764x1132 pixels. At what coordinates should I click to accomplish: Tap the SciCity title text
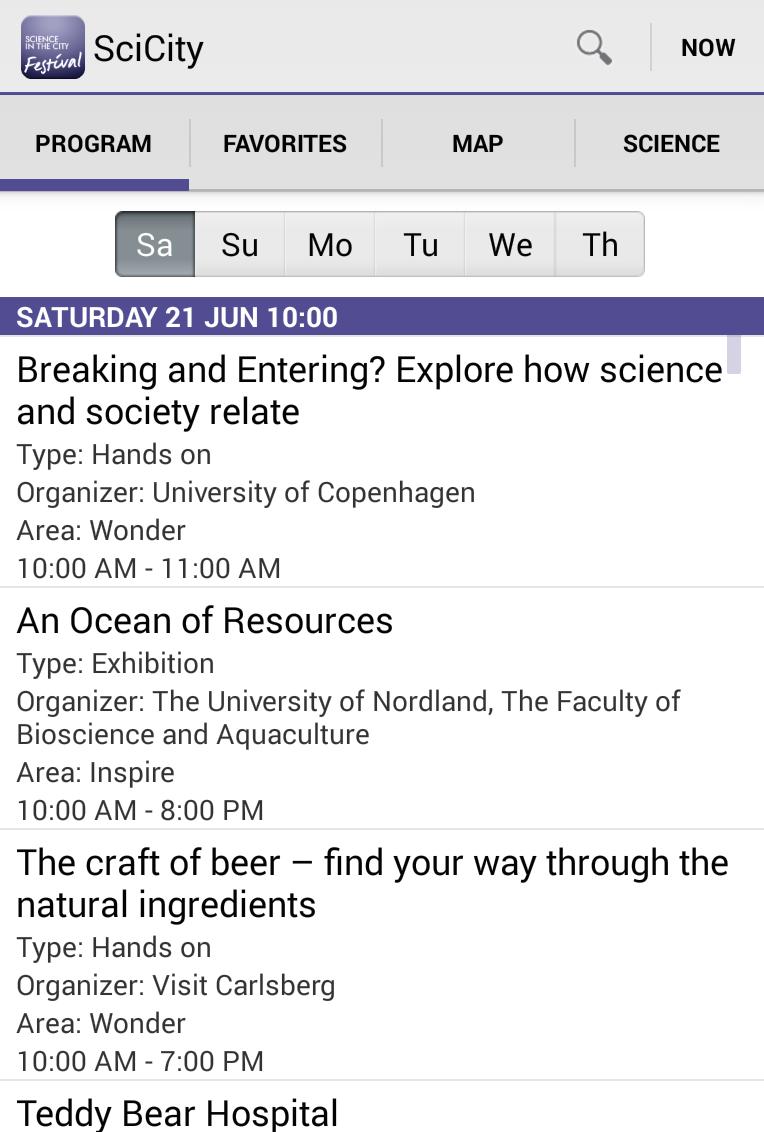[148, 48]
